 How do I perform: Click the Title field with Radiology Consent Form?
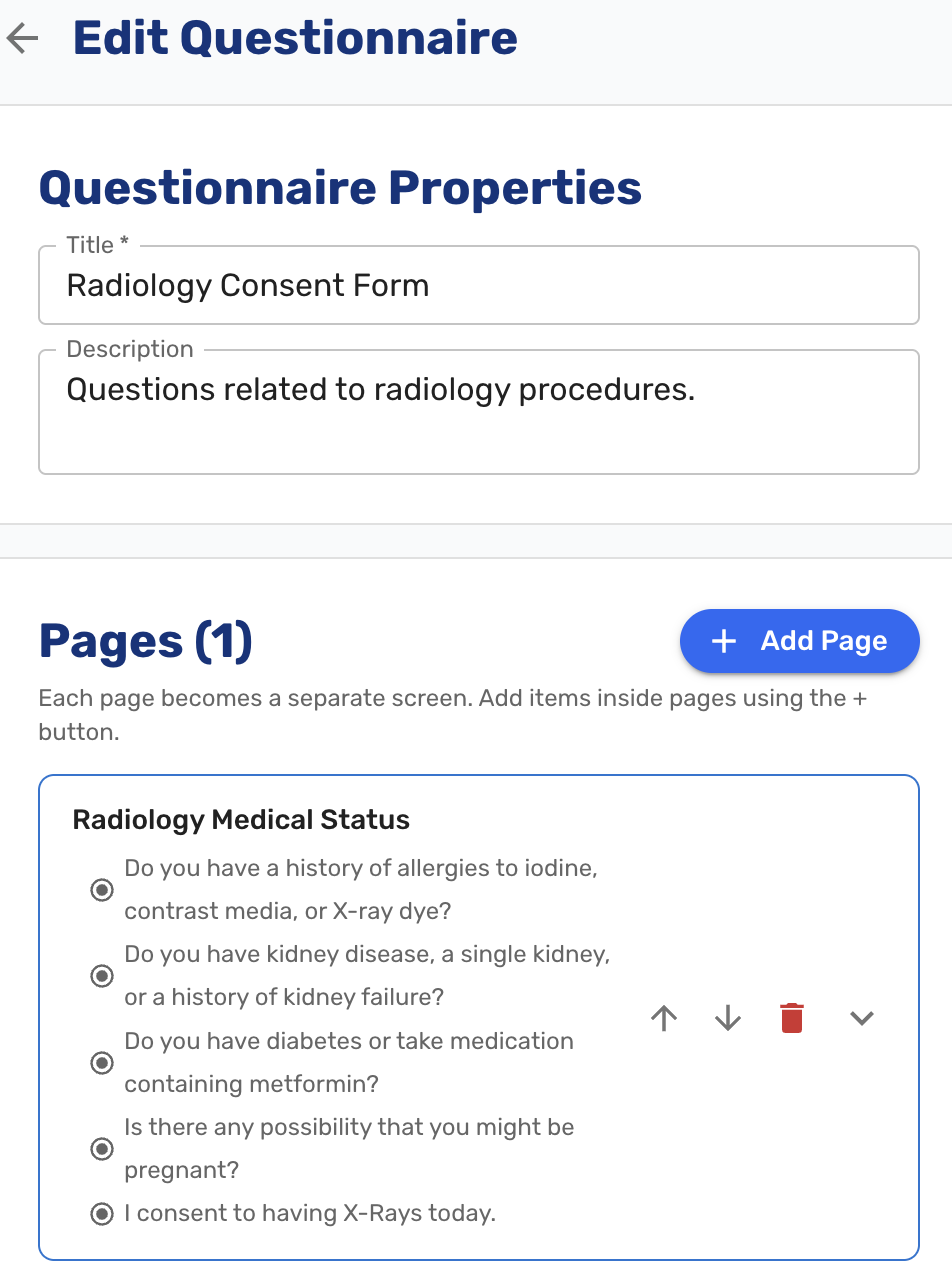[x=478, y=285]
